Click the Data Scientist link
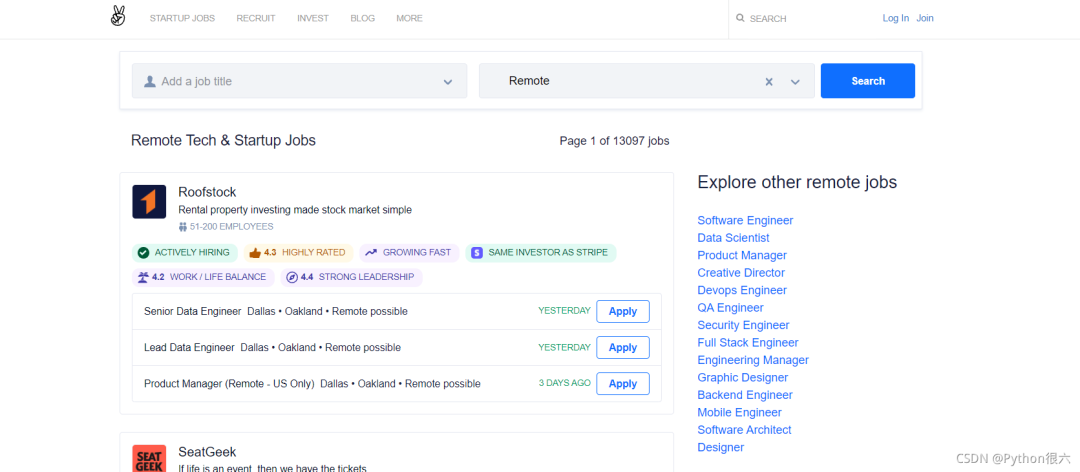The height and width of the screenshot is (472, 1080). click(x=734, y=238)
